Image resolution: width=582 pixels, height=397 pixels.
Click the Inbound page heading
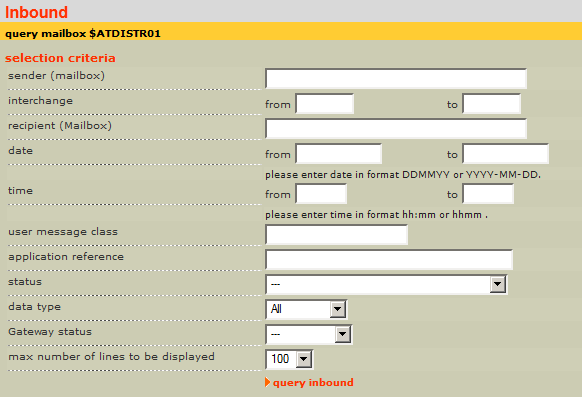(x=36, y=12)
